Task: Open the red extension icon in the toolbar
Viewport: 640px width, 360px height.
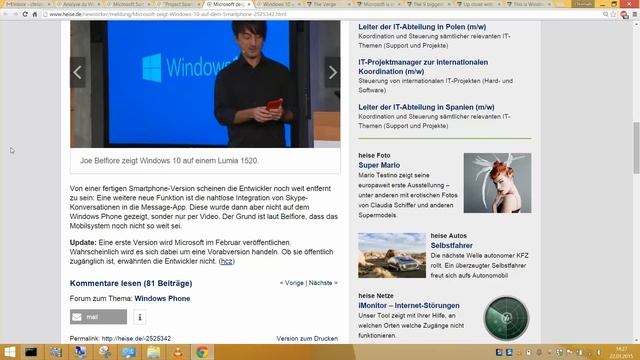Action: coord(624,15)
